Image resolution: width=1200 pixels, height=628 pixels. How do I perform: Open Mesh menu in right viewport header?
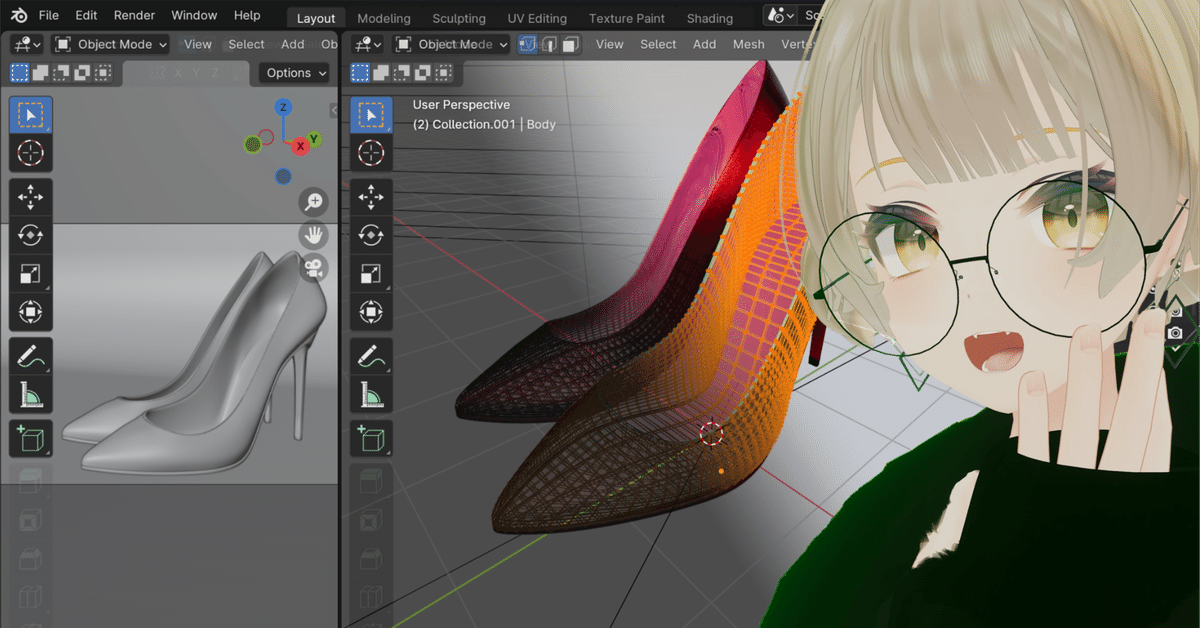point(749,44)
